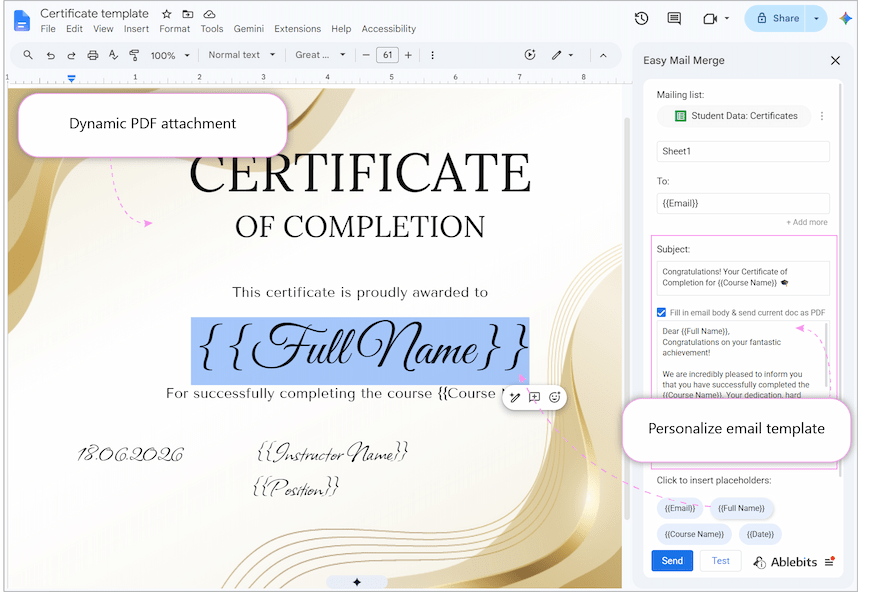Click the font size 61 field
This screenshot has height=592, width=869.
[387, 55]
